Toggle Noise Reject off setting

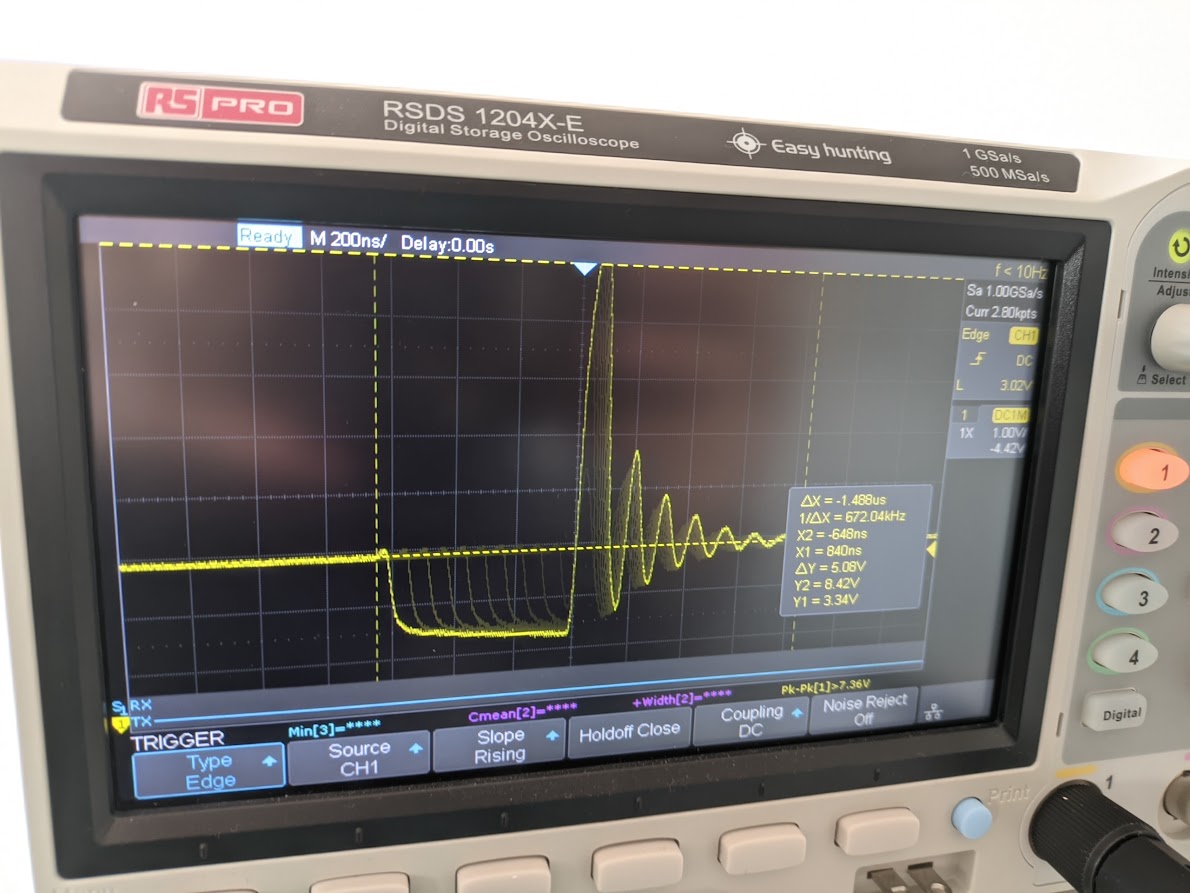click(863, 711)
